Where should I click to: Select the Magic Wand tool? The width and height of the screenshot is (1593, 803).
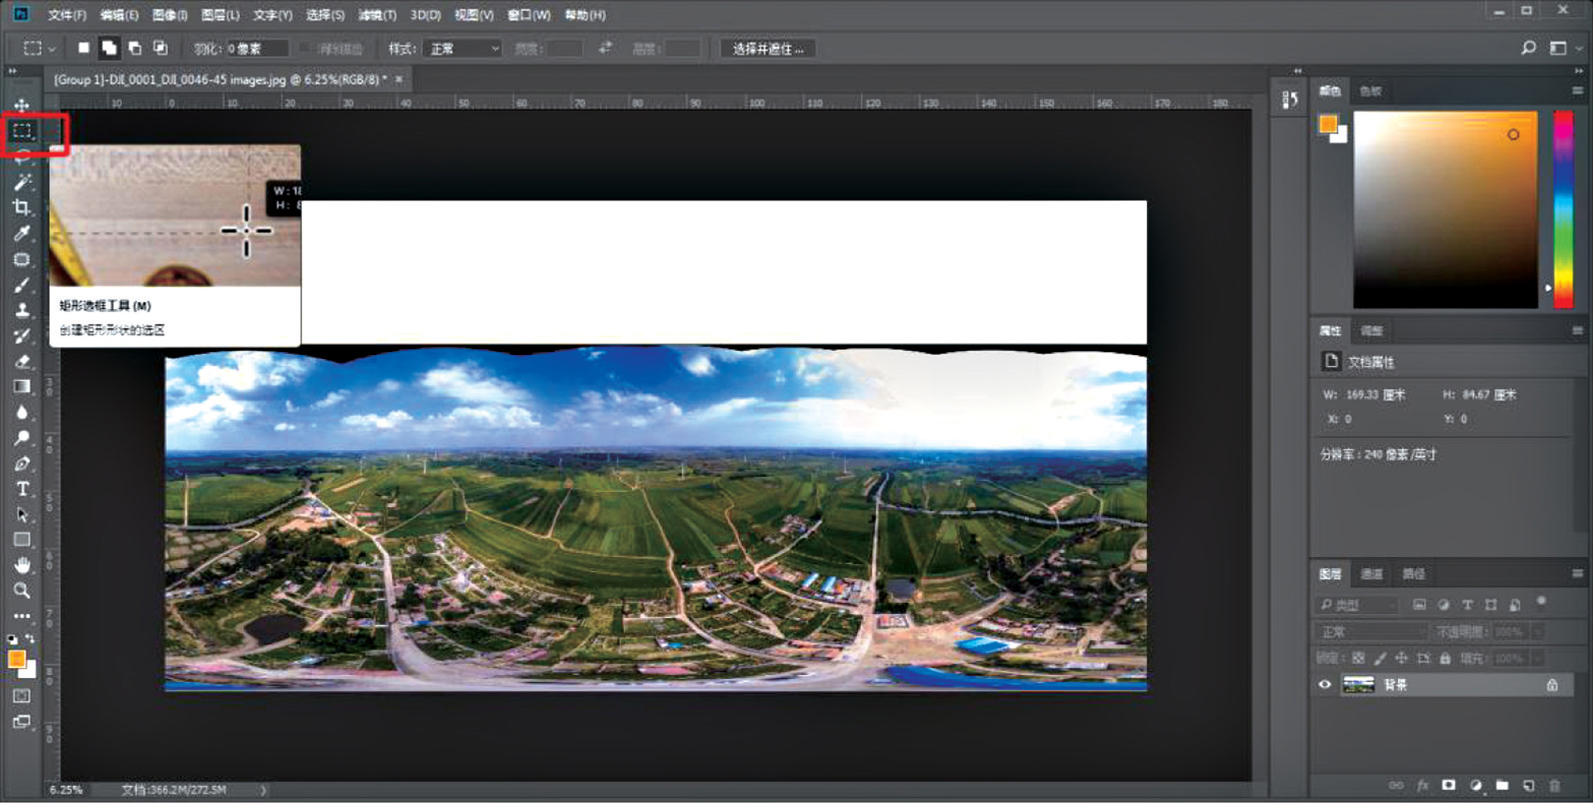click(22, 182)
